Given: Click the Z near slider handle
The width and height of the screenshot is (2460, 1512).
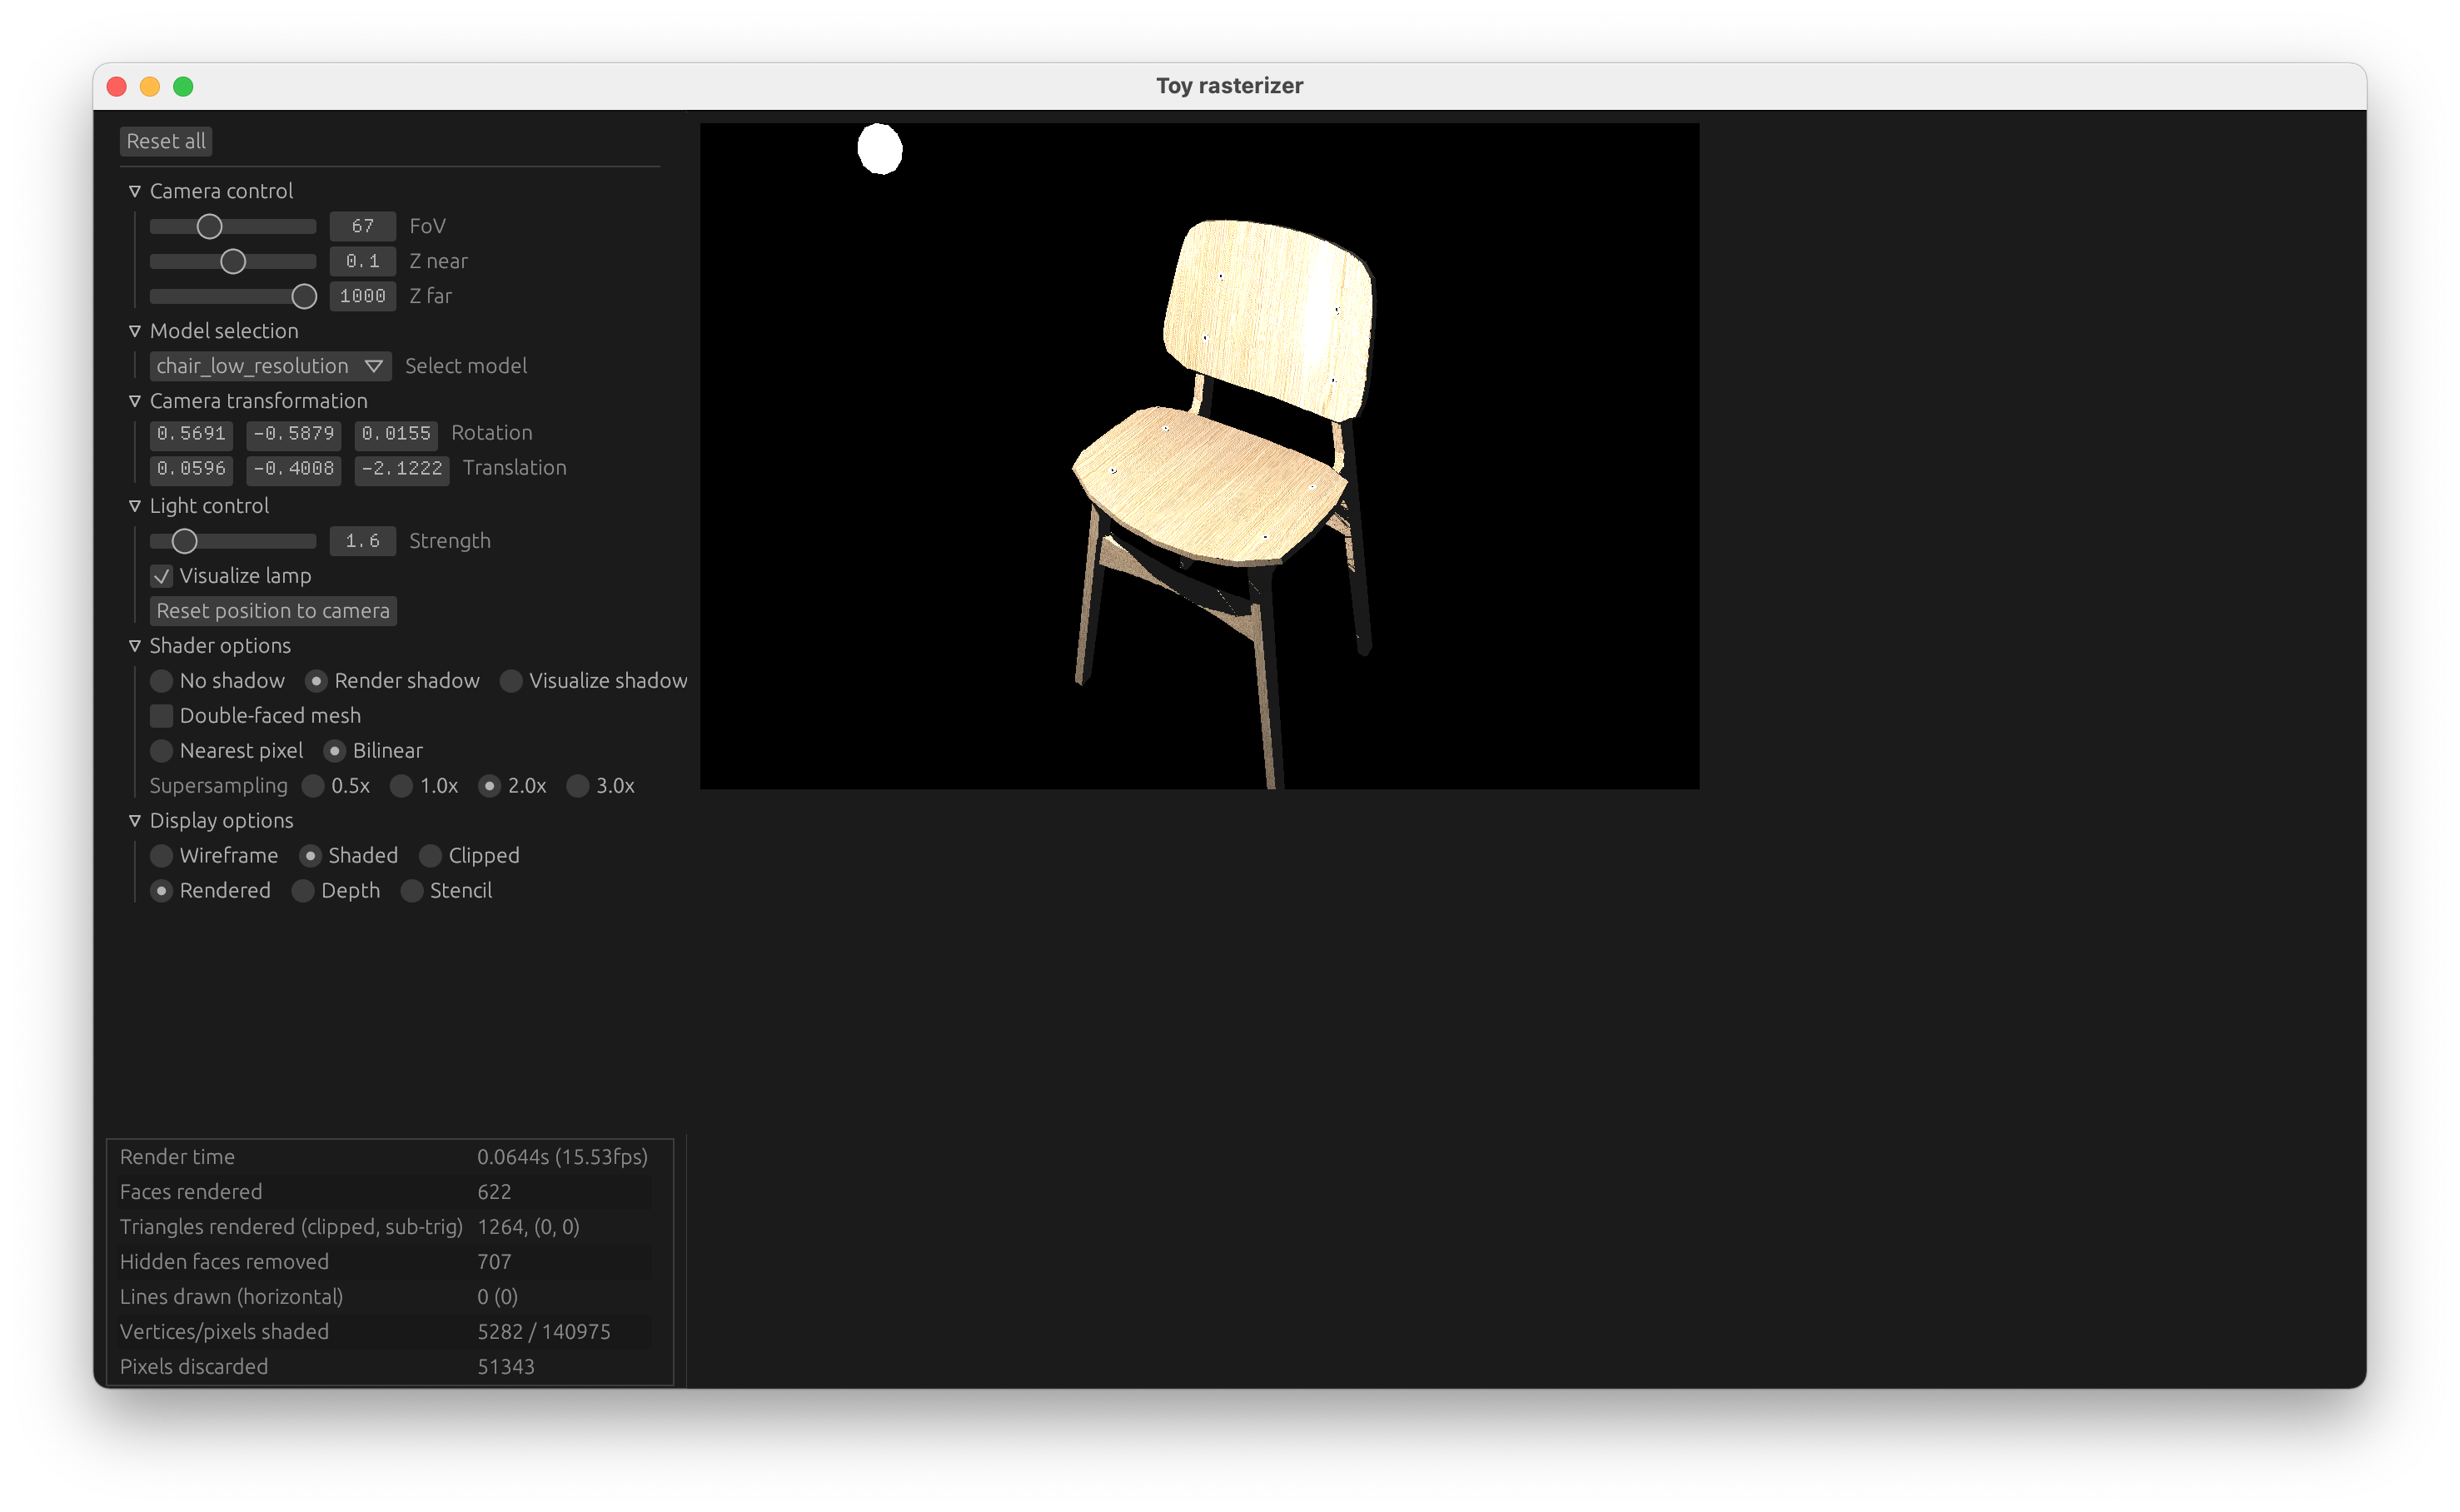Looking at the screenshot, I should [233, 262].
